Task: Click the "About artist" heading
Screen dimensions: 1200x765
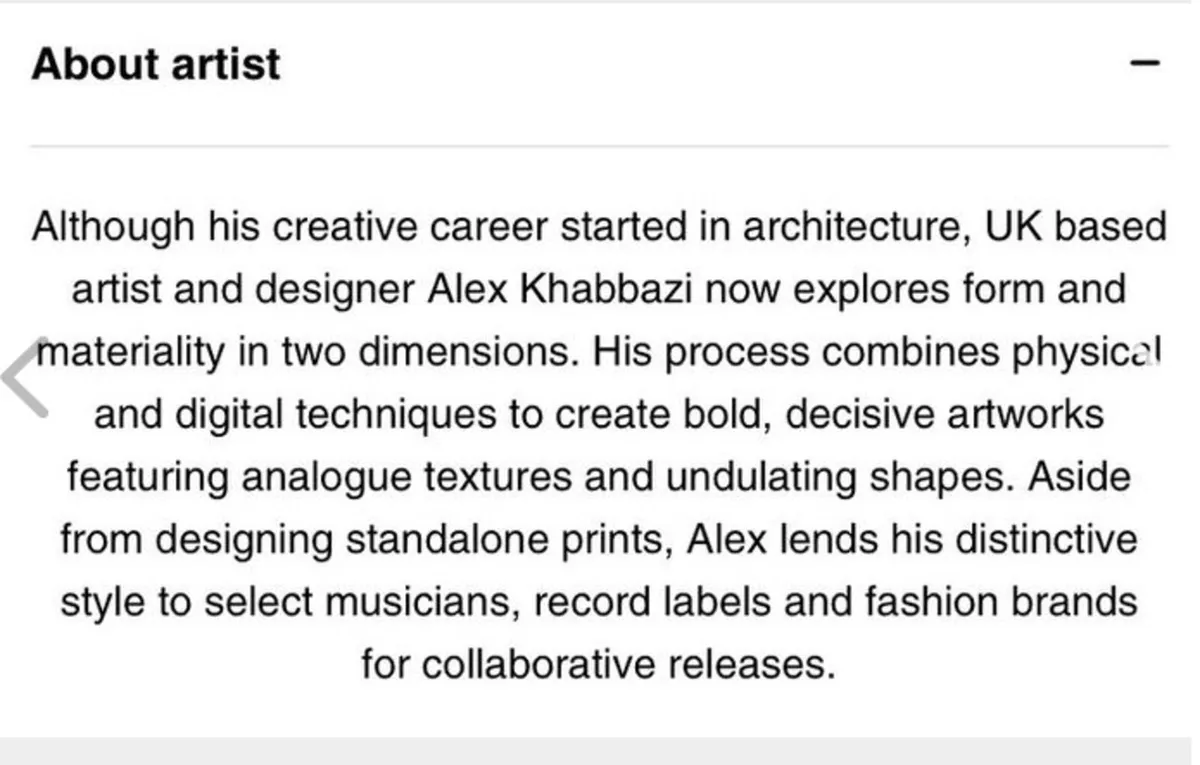Action: [156, 64]
